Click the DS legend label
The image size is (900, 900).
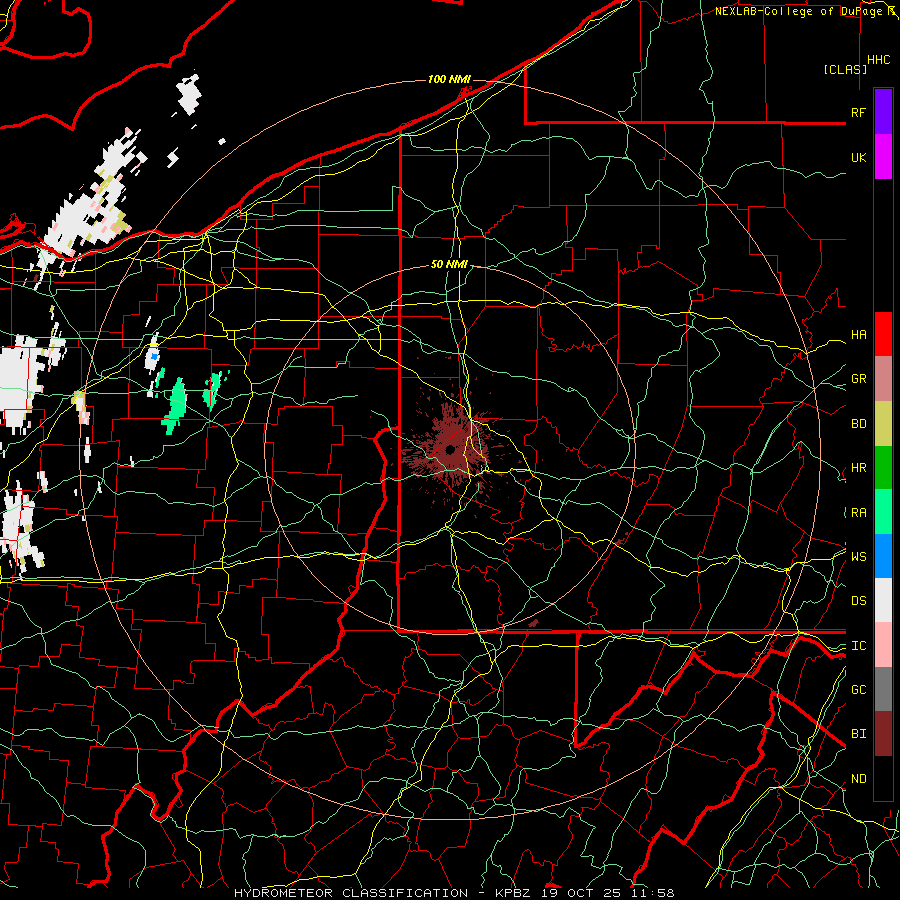pos(859,601)
